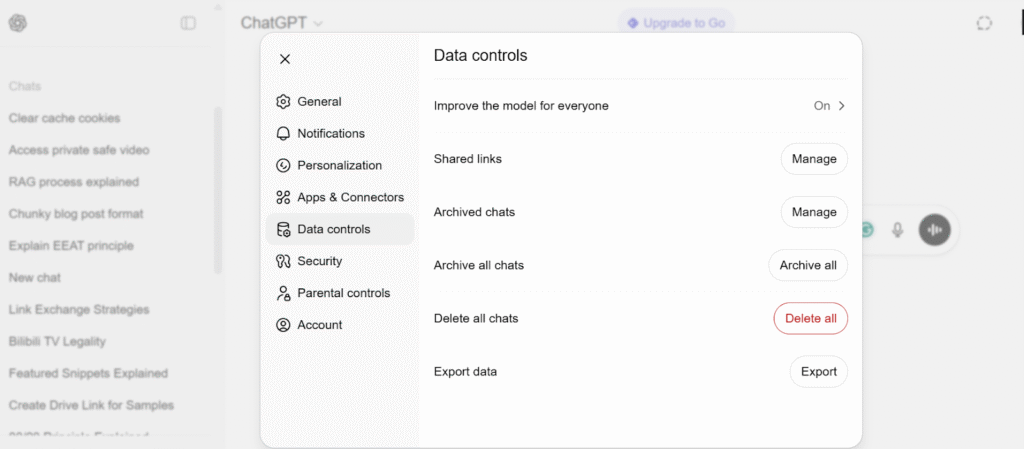This screenshot has width=1024, height=449.
Task: Switch to the Security tab
Action: pos(319,261)
